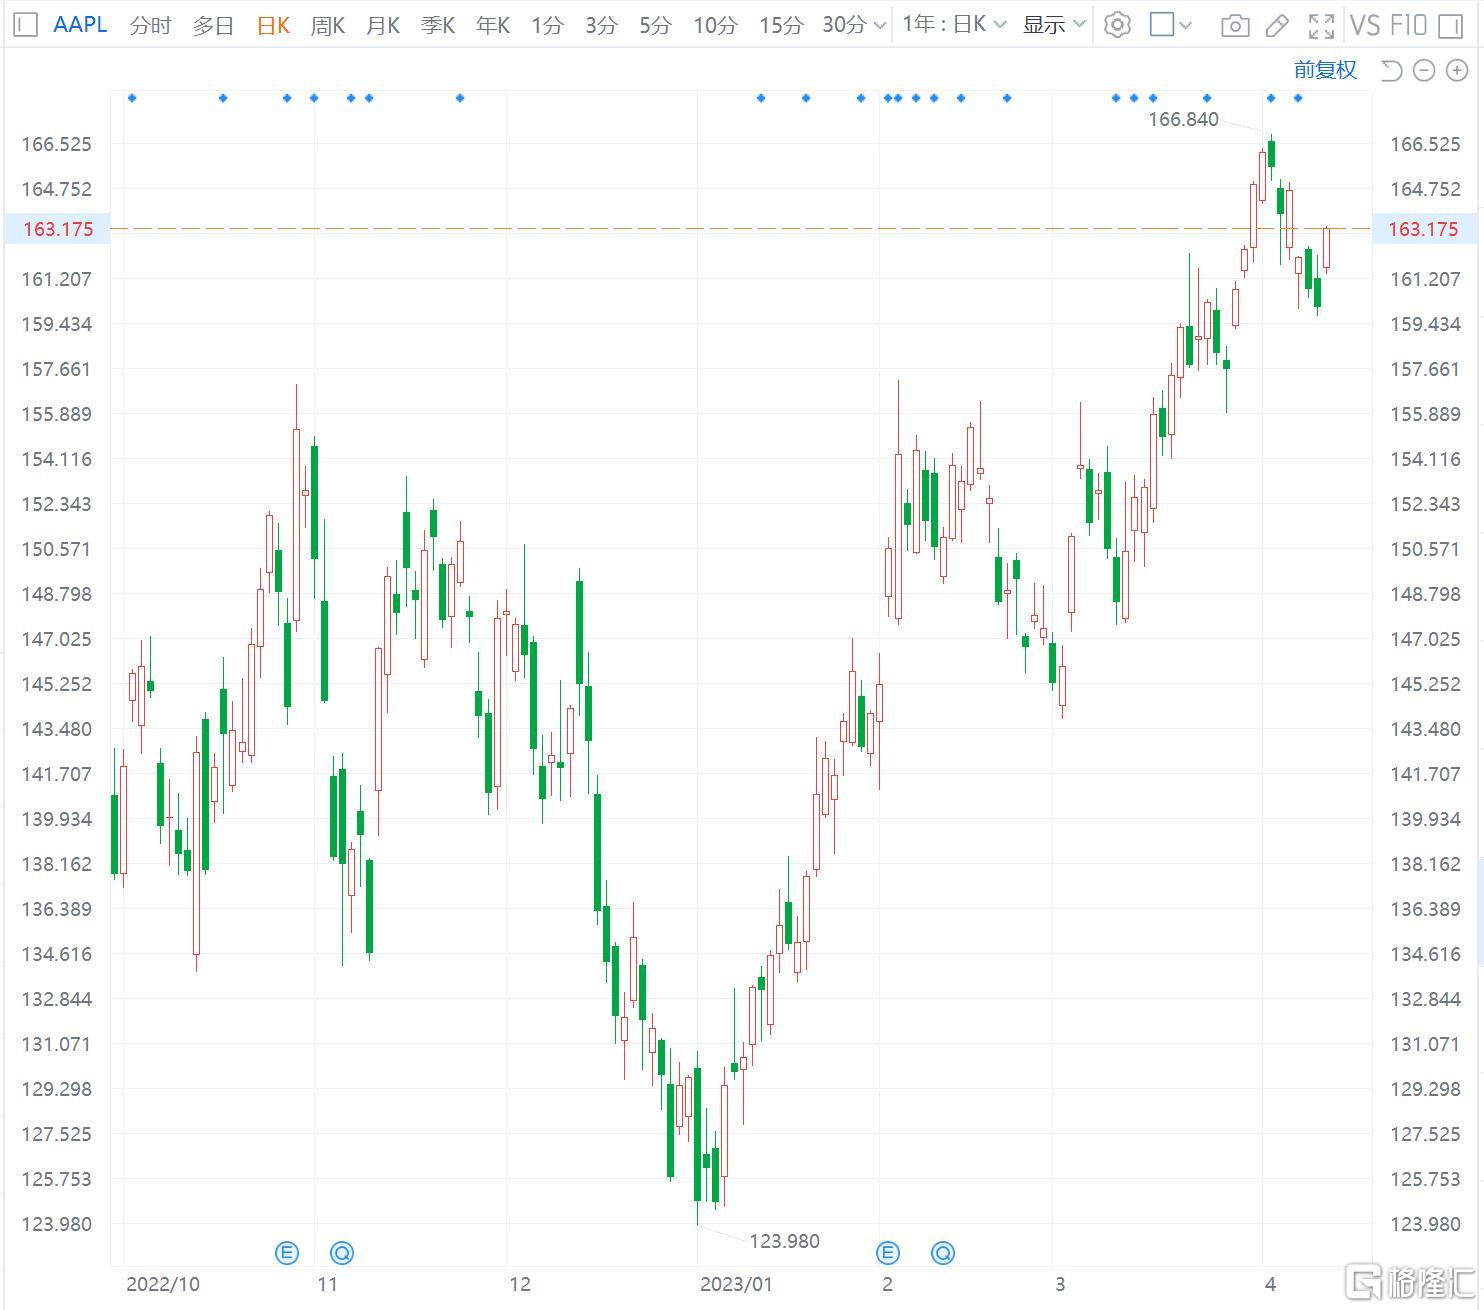This screenshot has height=1310, width=1484.
Task: Open the 1年 : 日K range dropdown
Action: pyautogui.click(x=954, y=25)
